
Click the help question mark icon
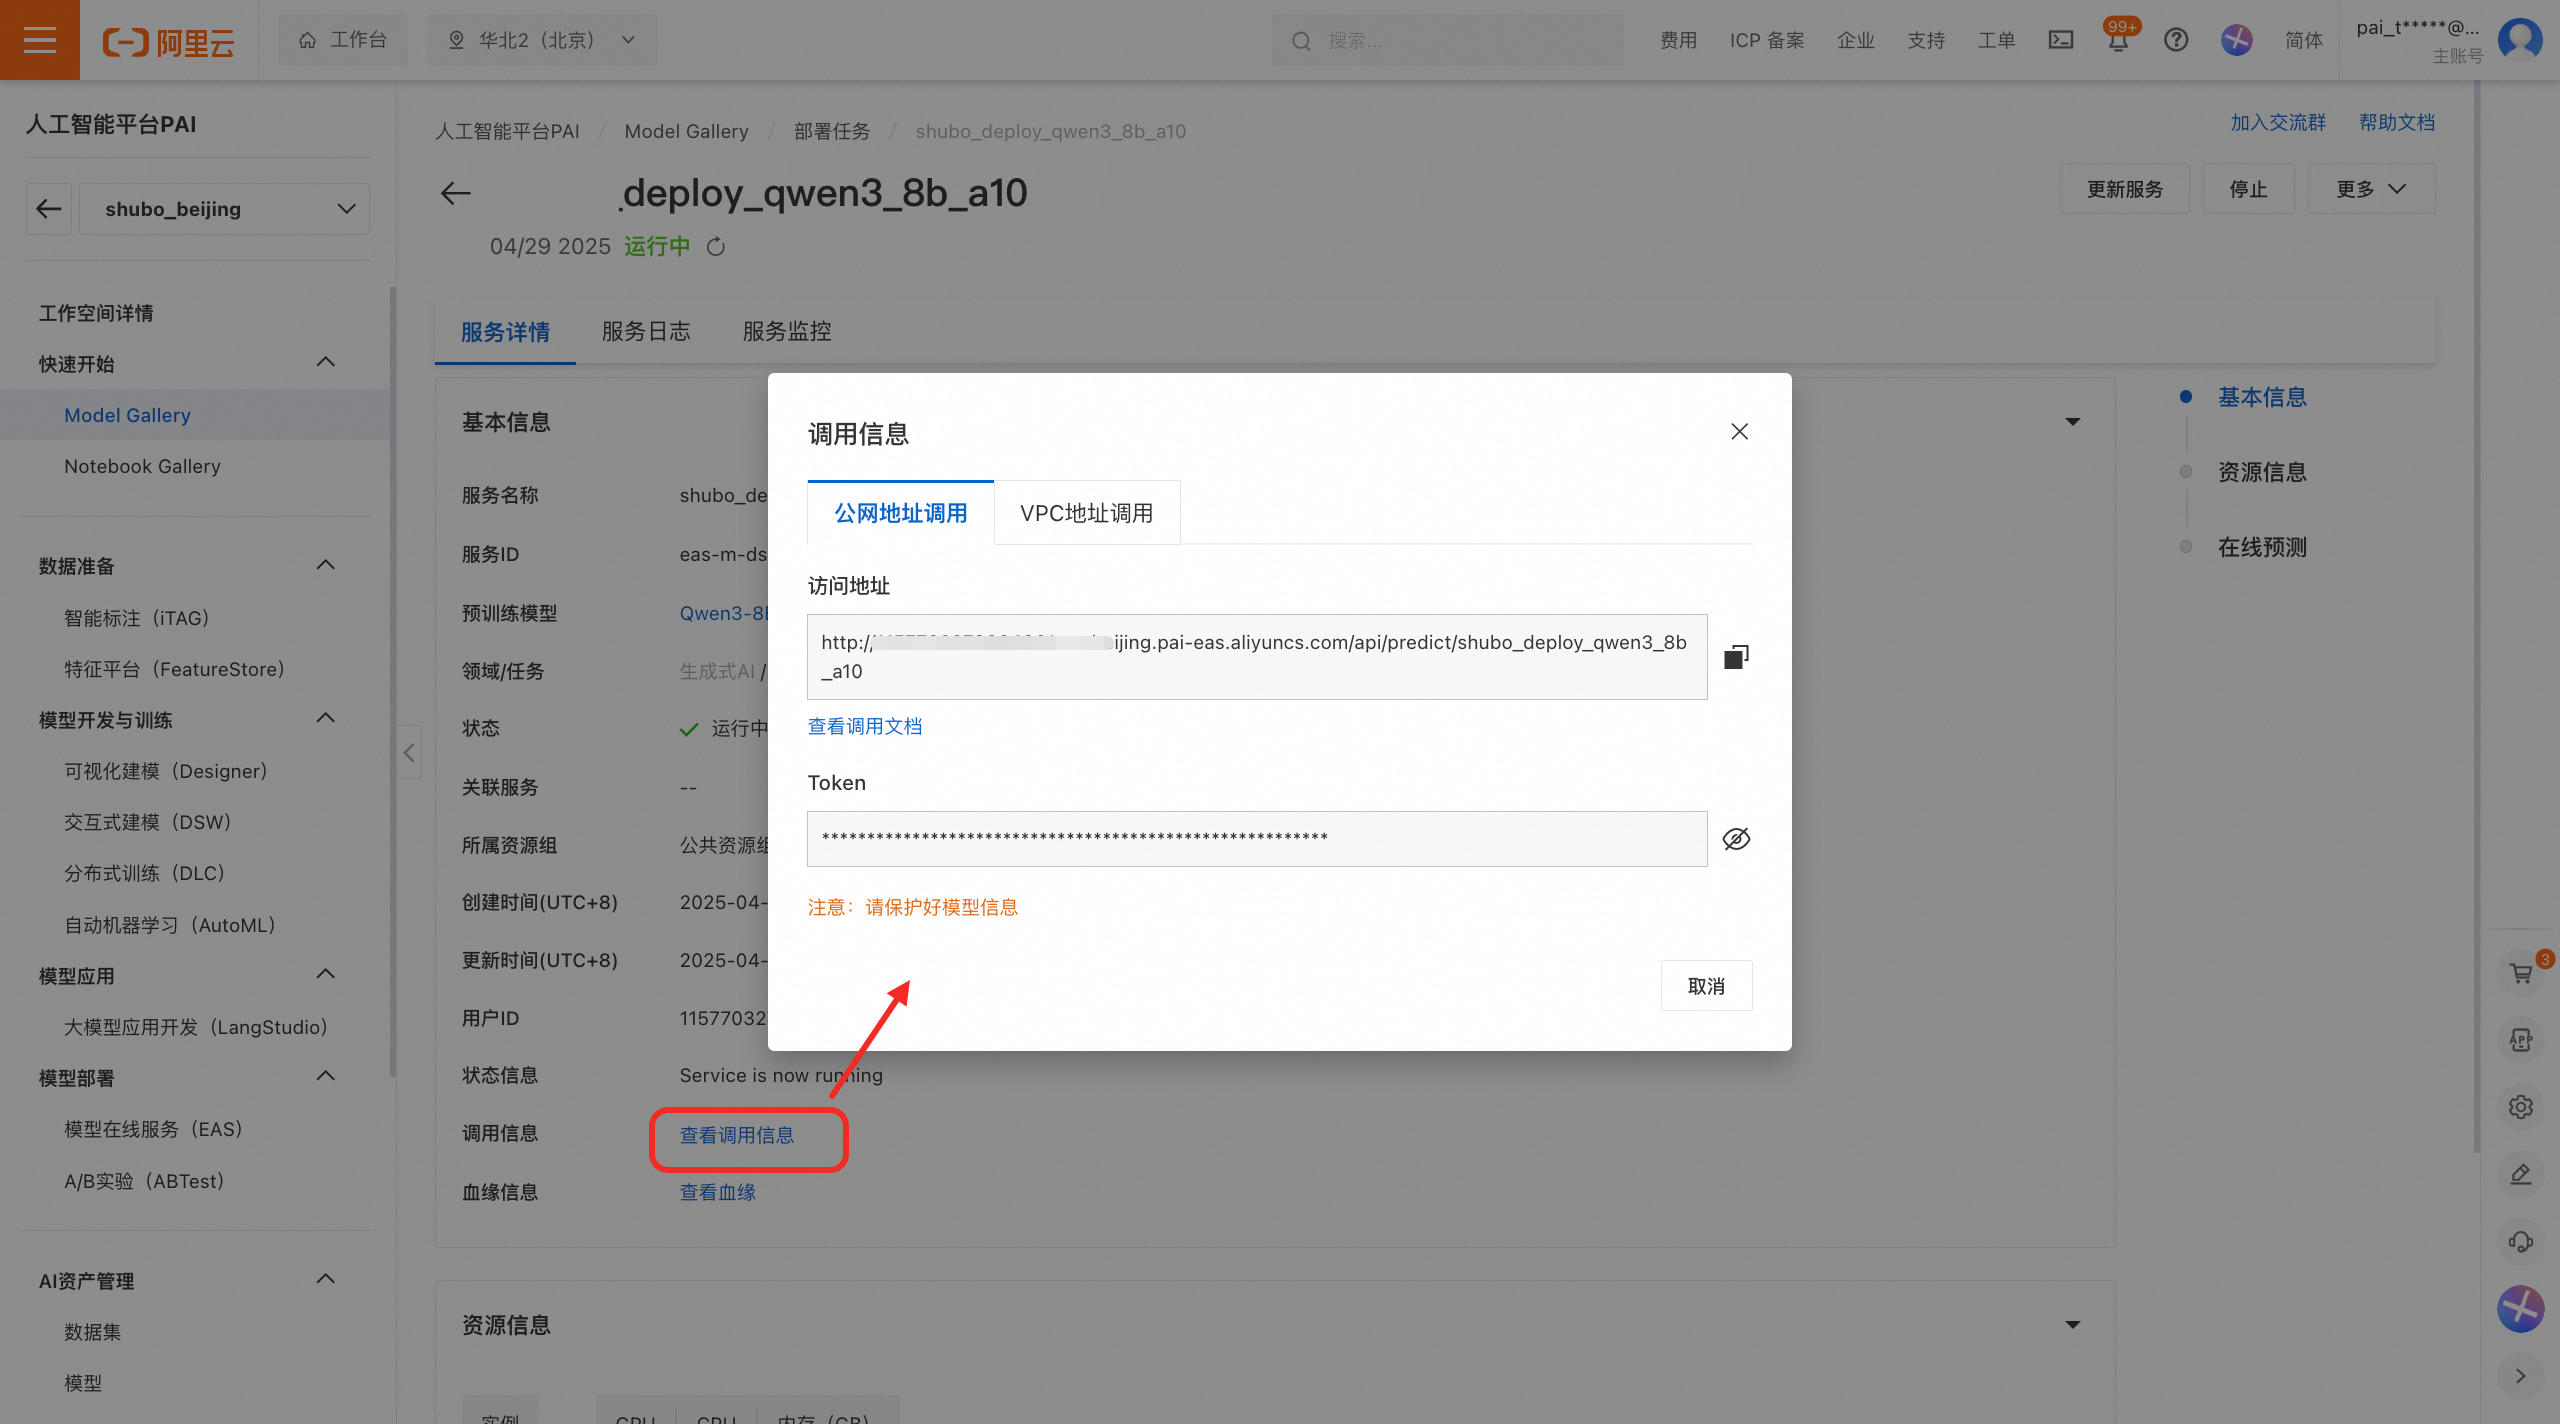pyautogui.click(x=2176, y=40)
